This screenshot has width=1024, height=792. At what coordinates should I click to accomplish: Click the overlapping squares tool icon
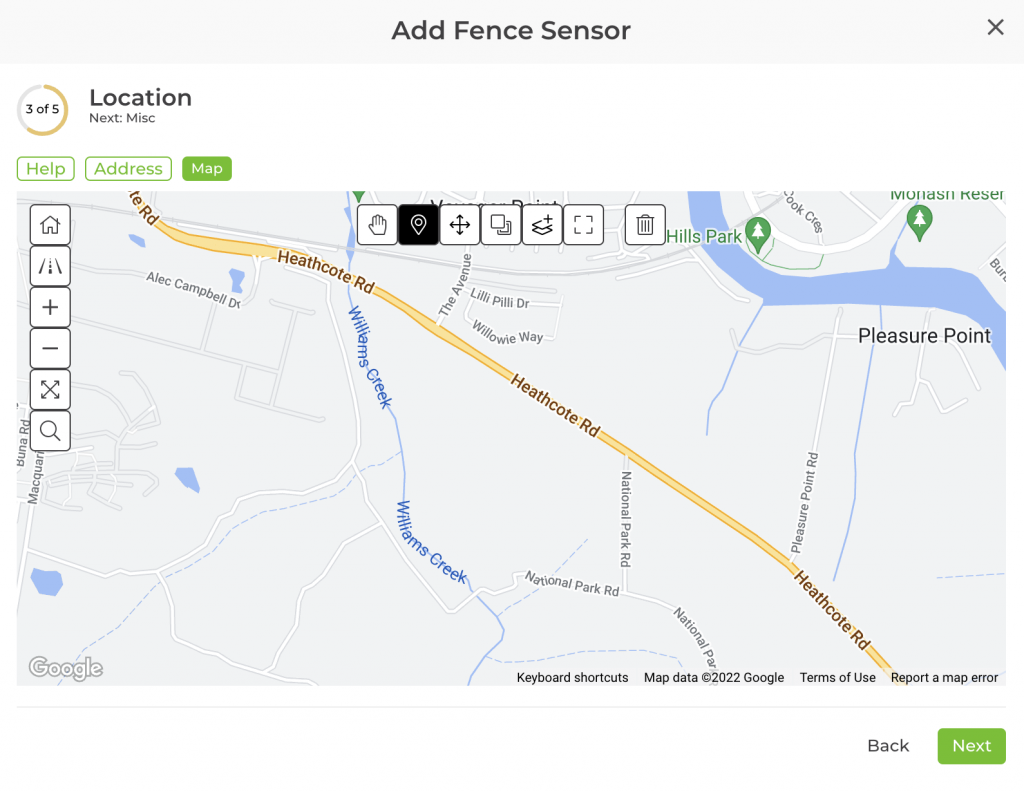[501, 225]
